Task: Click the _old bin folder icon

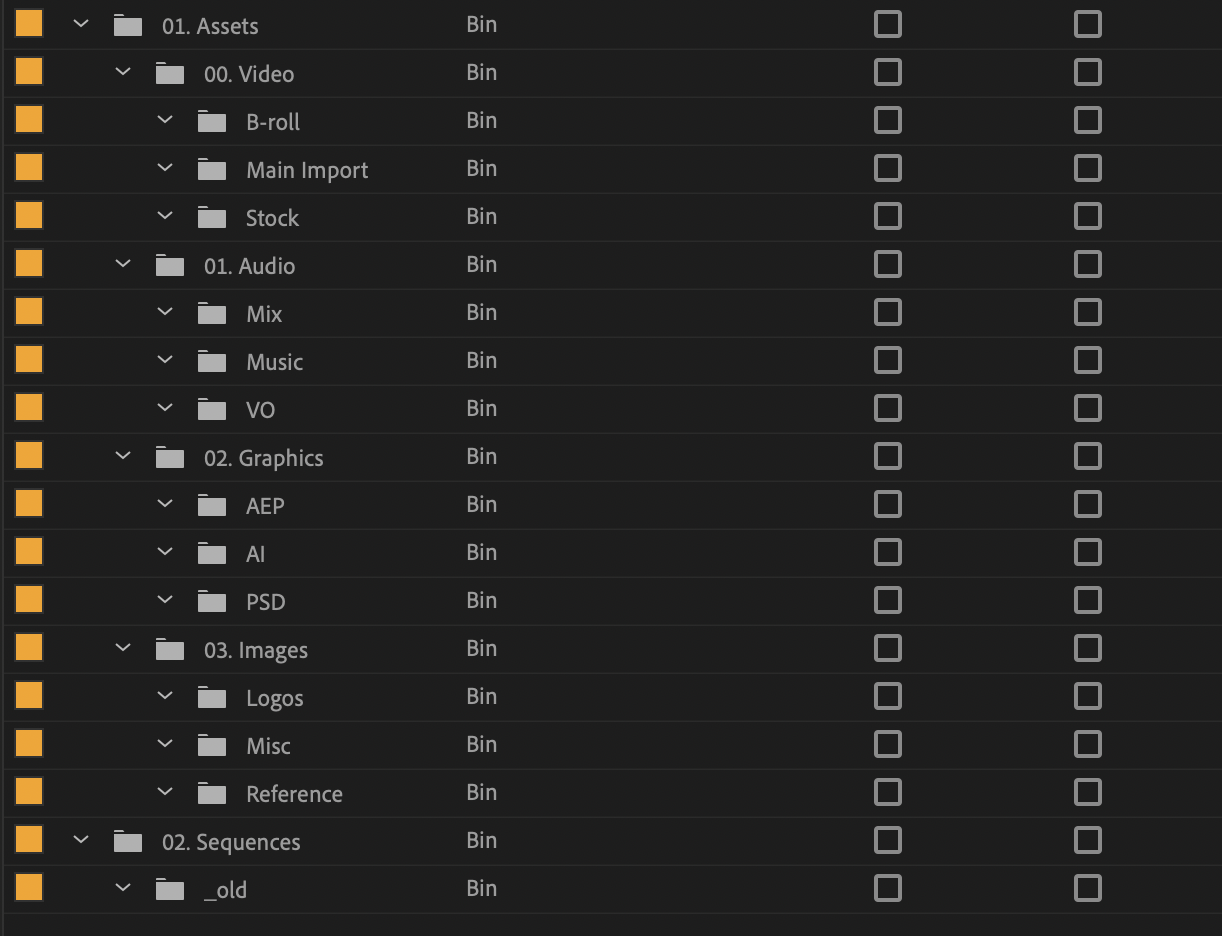Action: 170,889
